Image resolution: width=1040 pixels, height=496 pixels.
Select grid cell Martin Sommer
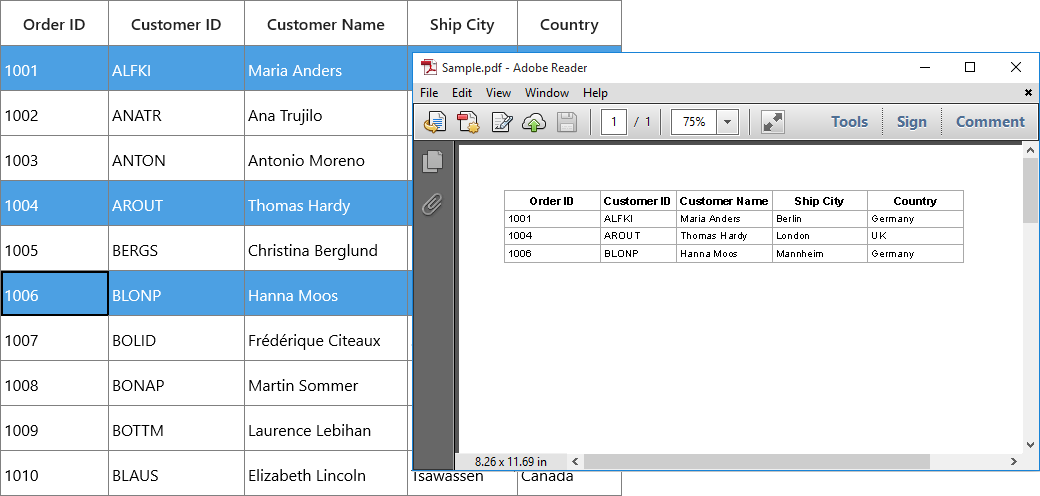pyautogui.click(x=326, y=384)
